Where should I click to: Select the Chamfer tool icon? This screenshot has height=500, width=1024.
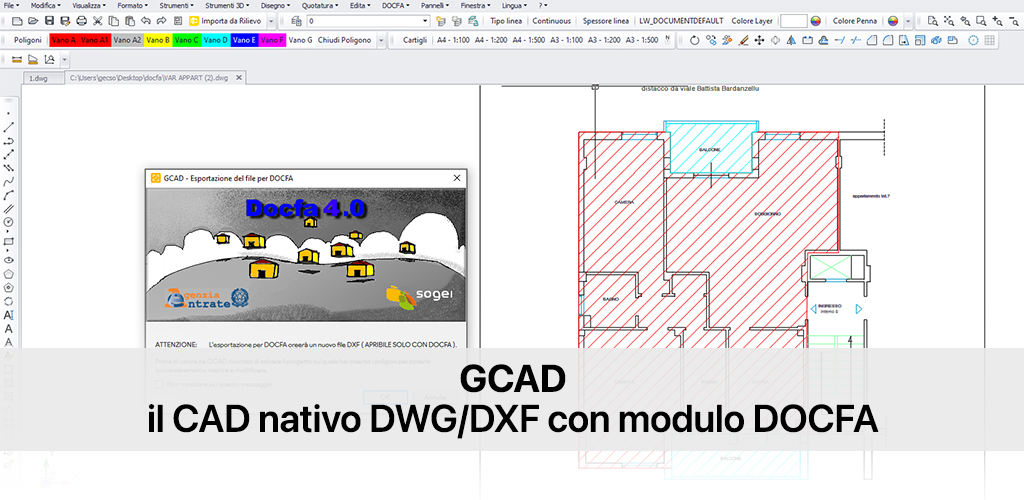[871, 40]
